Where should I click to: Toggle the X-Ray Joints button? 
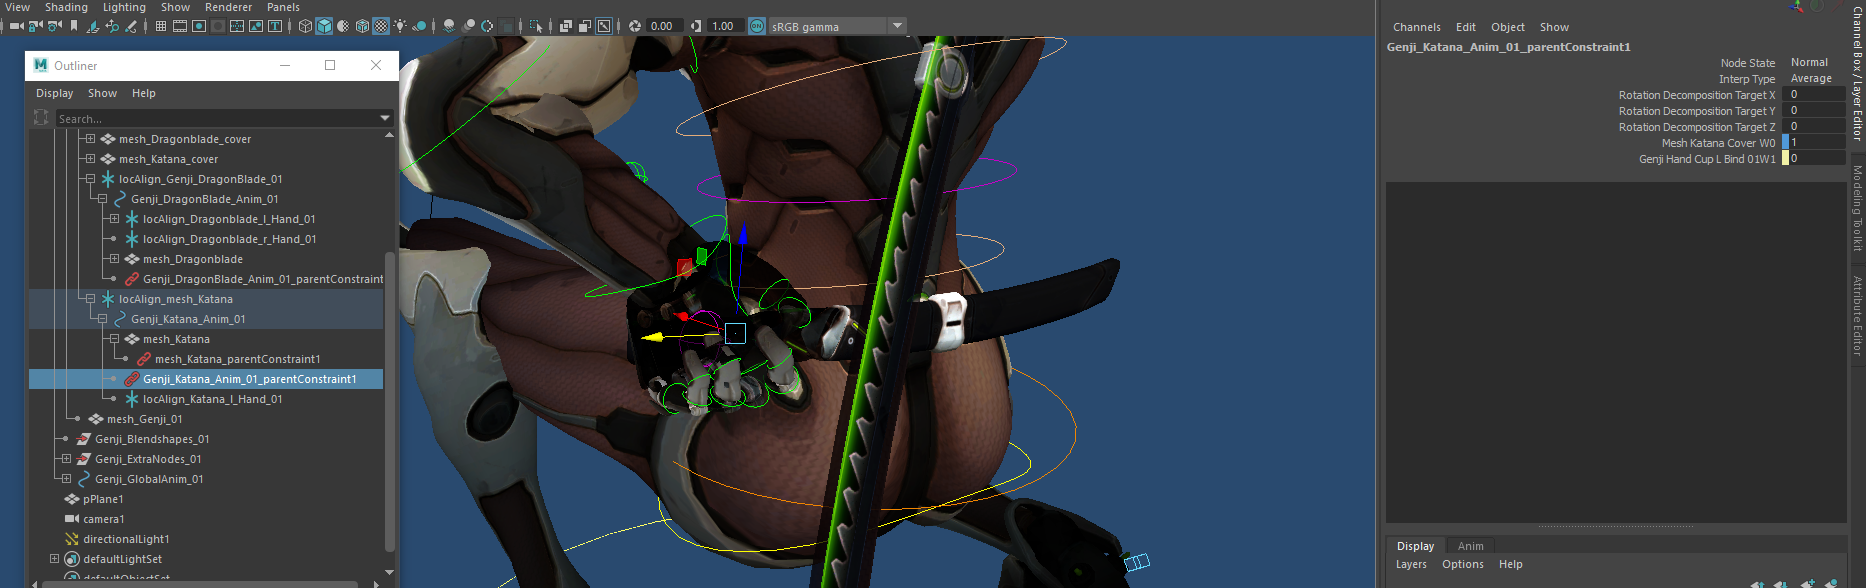pos(604,26)
